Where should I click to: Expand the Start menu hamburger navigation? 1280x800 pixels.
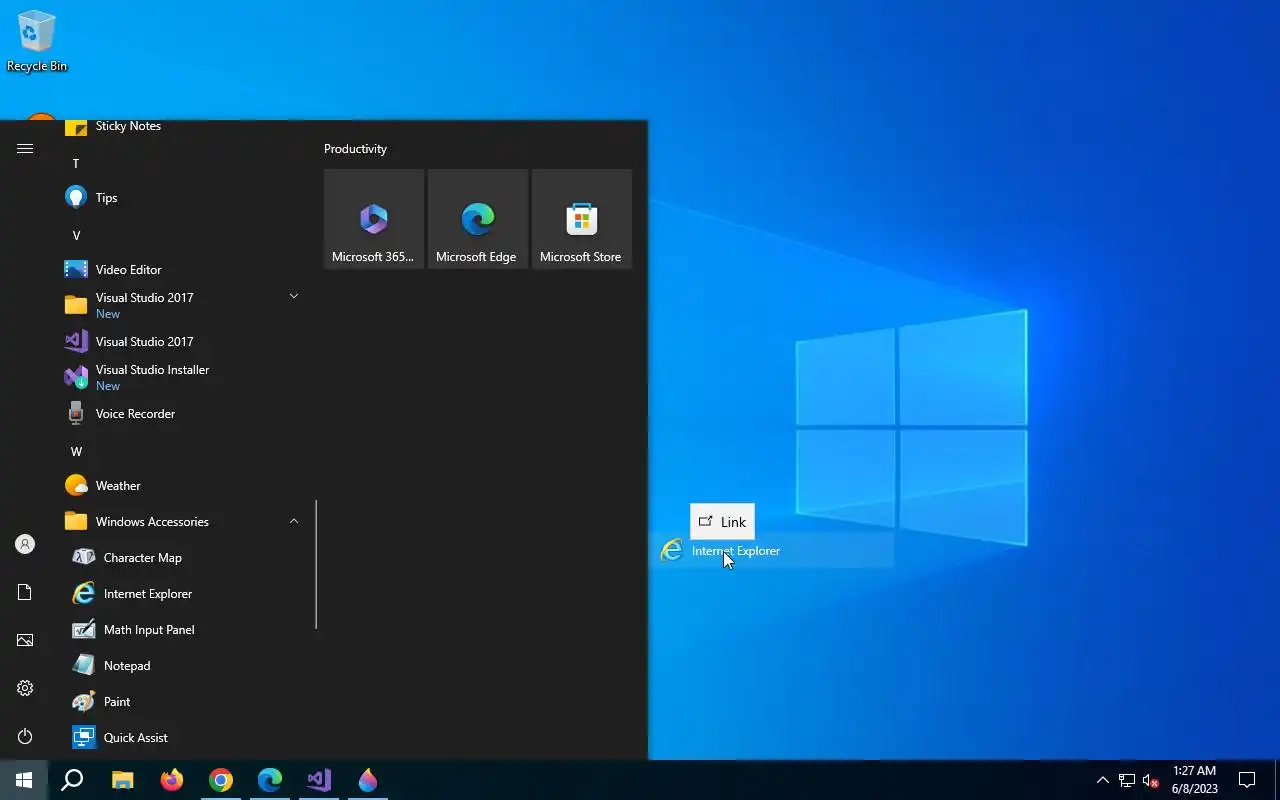(x=25, y=148)
